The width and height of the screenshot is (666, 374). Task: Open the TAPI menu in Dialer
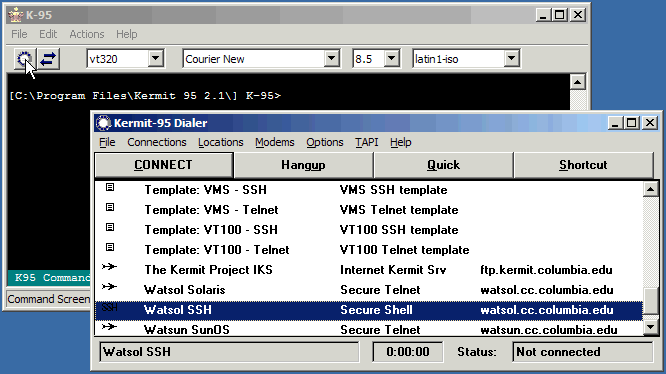click(x=367, y=142)
